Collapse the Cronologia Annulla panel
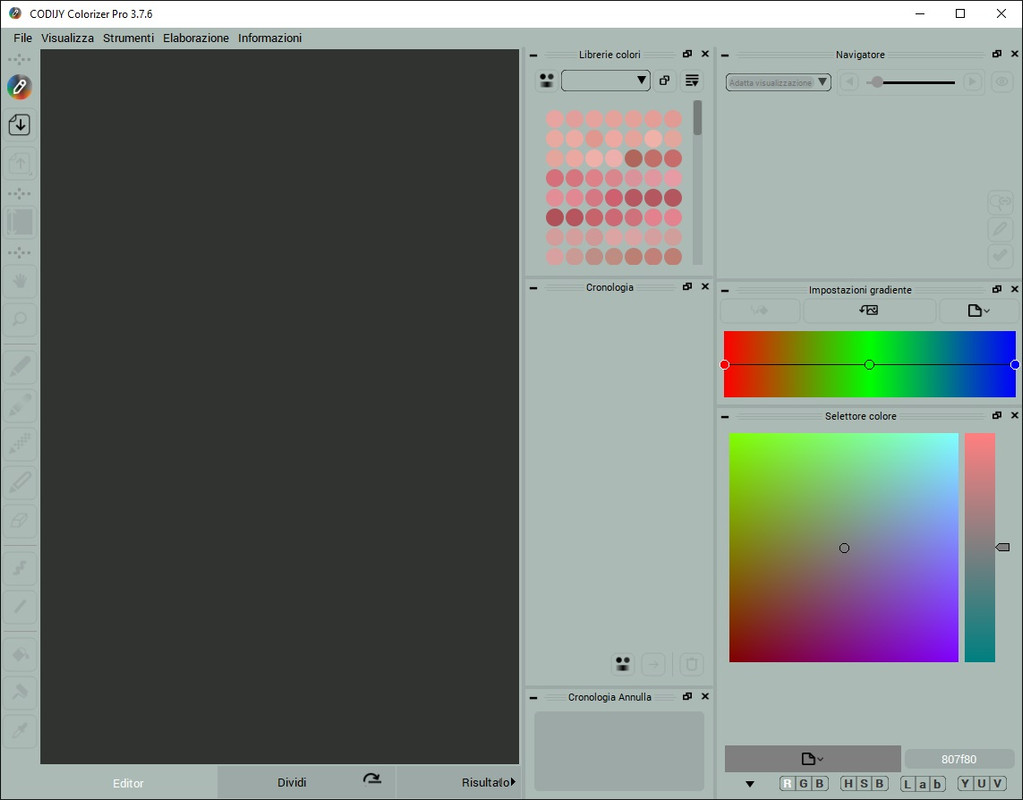 point(533,698)
